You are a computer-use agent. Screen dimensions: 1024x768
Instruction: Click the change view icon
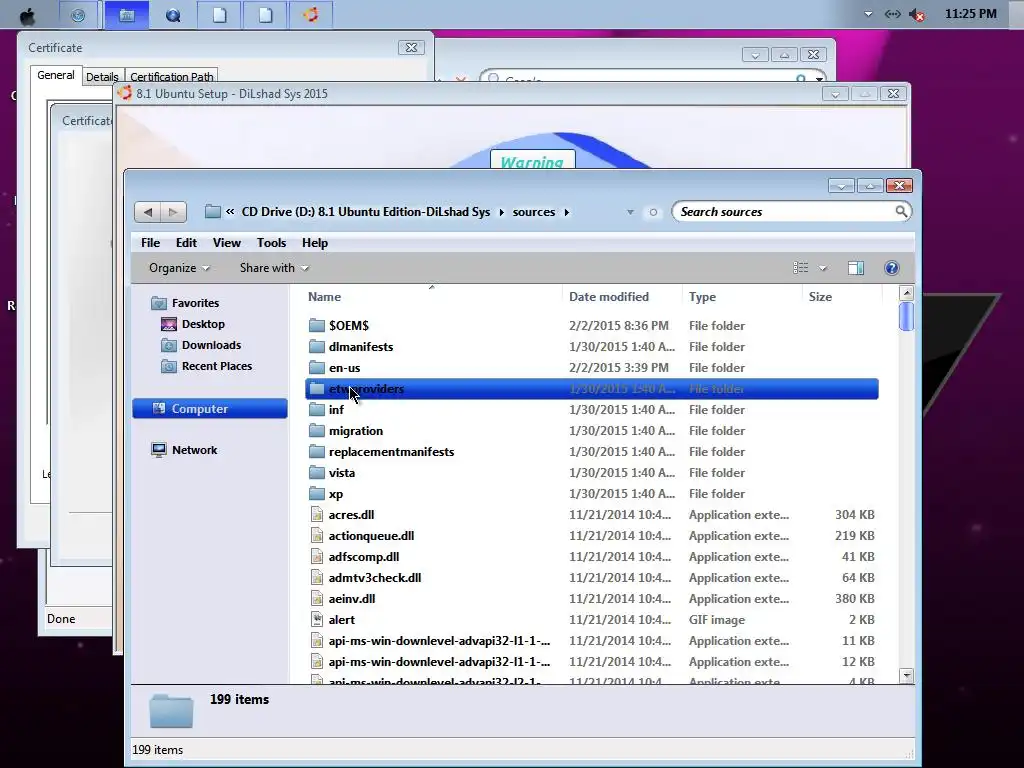[801, 268]
